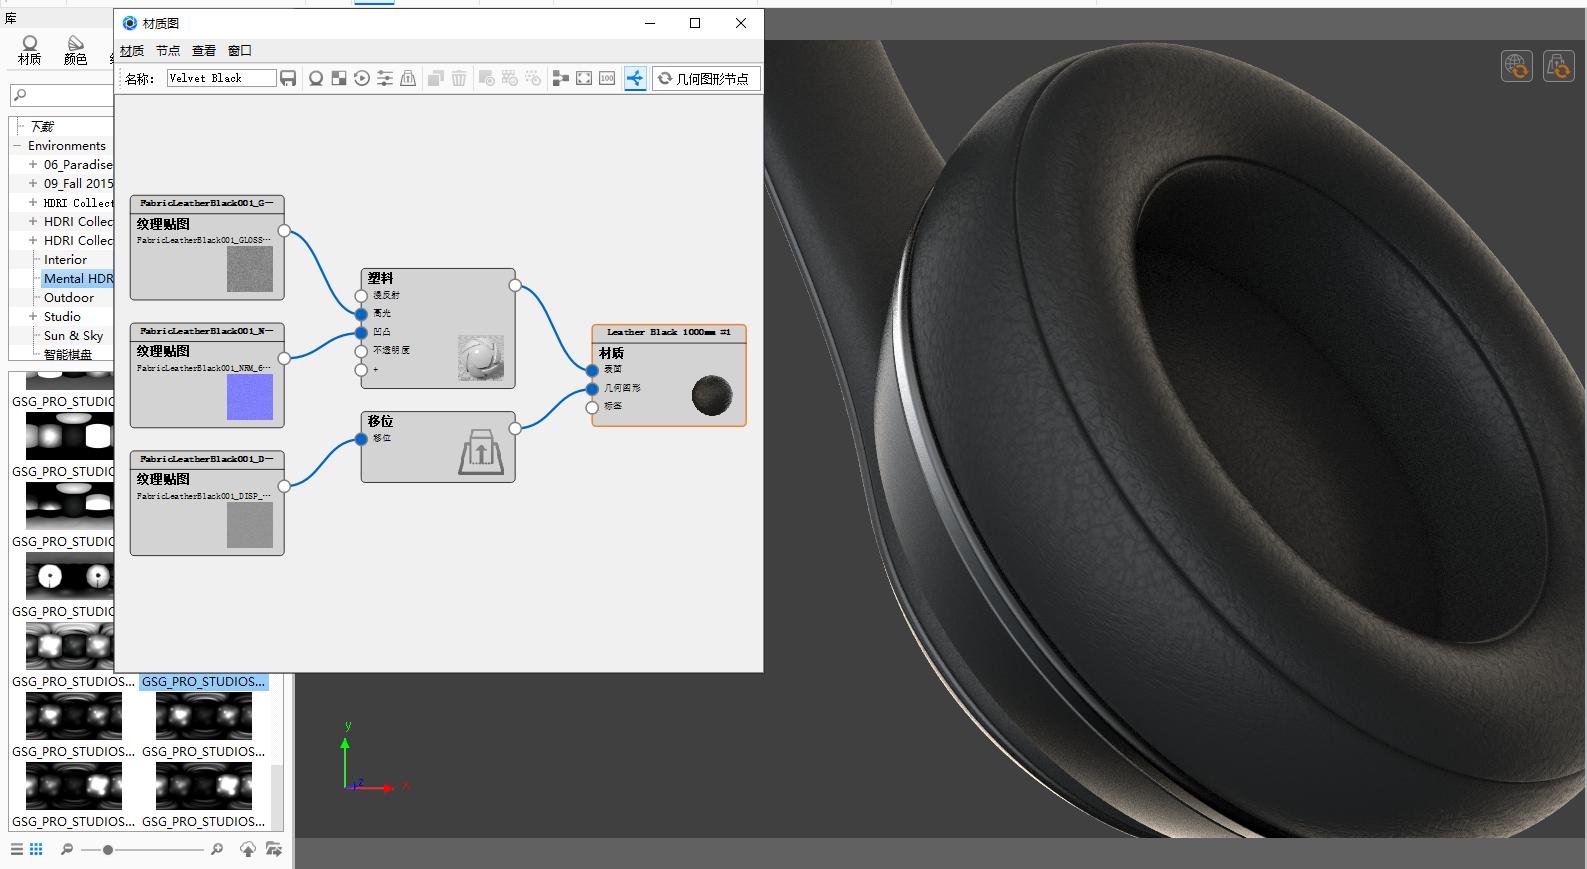
Task: Adjust the thumbnail size slider handle
Action: click(x=107, y=850)
